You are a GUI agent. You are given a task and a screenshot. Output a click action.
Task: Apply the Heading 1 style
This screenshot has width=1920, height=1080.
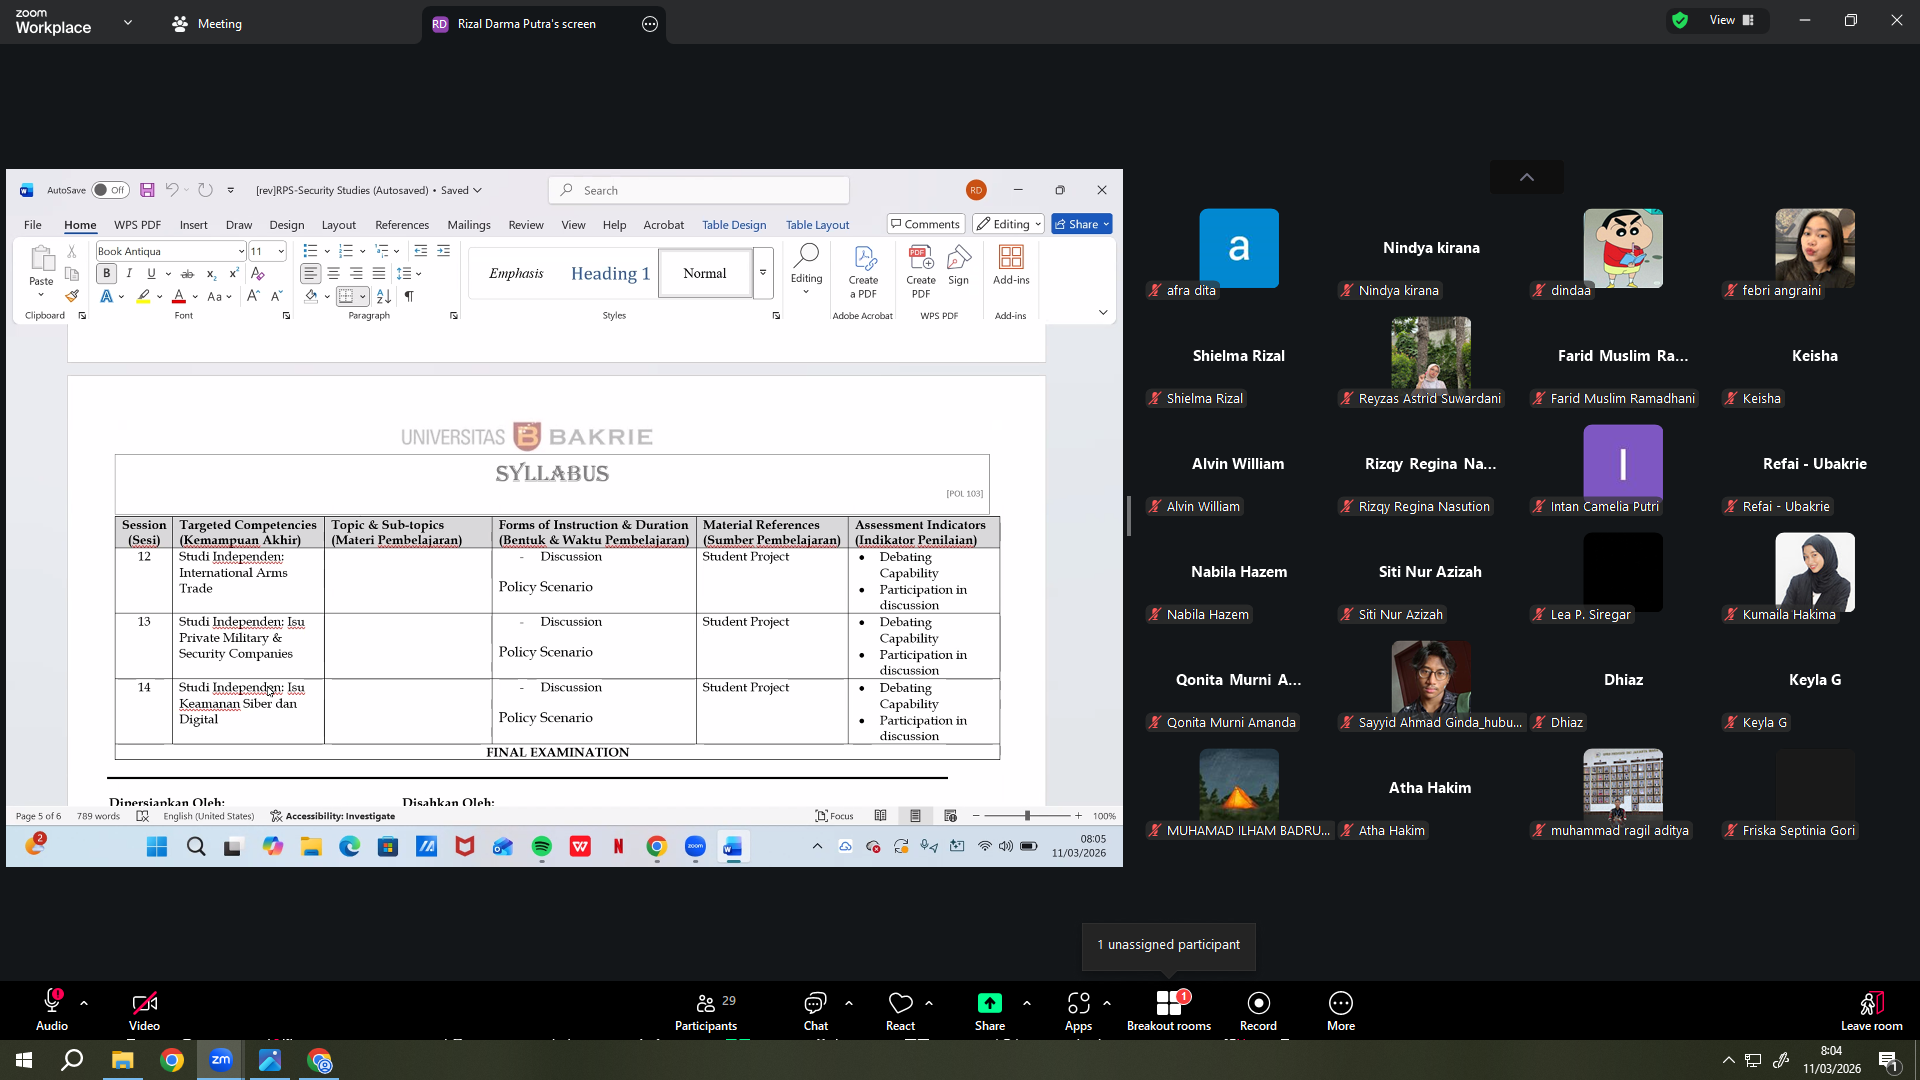(x=610, y=273)
